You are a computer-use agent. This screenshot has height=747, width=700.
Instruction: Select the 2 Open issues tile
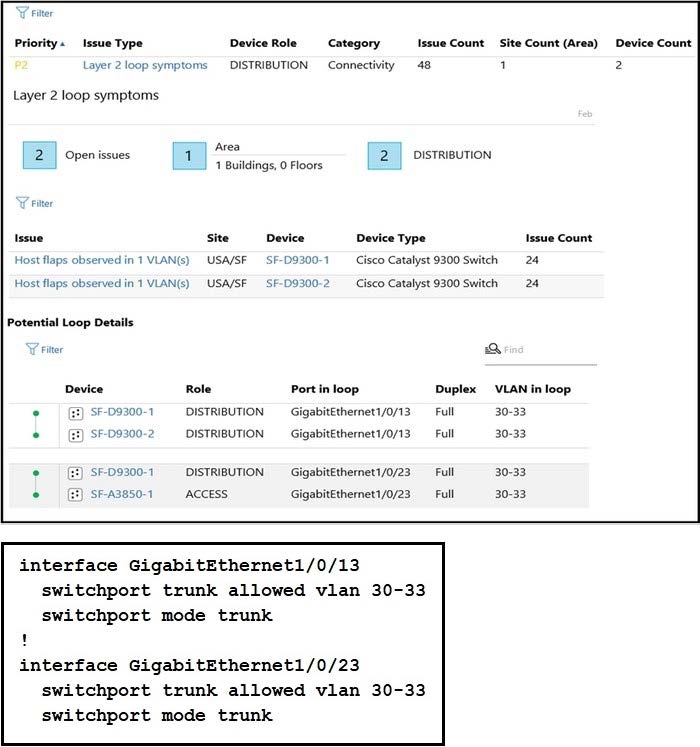tap(39, 155)
